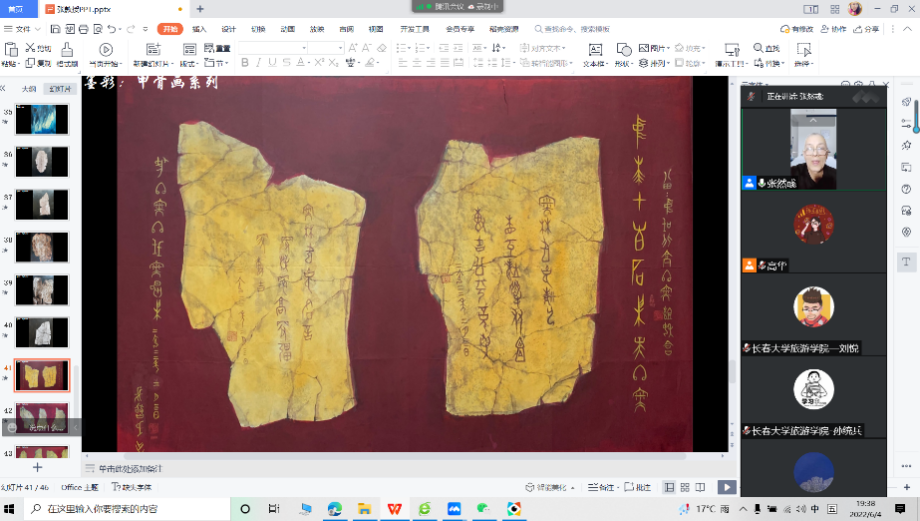The height and width of the screenshot is (521, 920).
Task: Open the slide Layout icon
Action: tap(189, 49)
